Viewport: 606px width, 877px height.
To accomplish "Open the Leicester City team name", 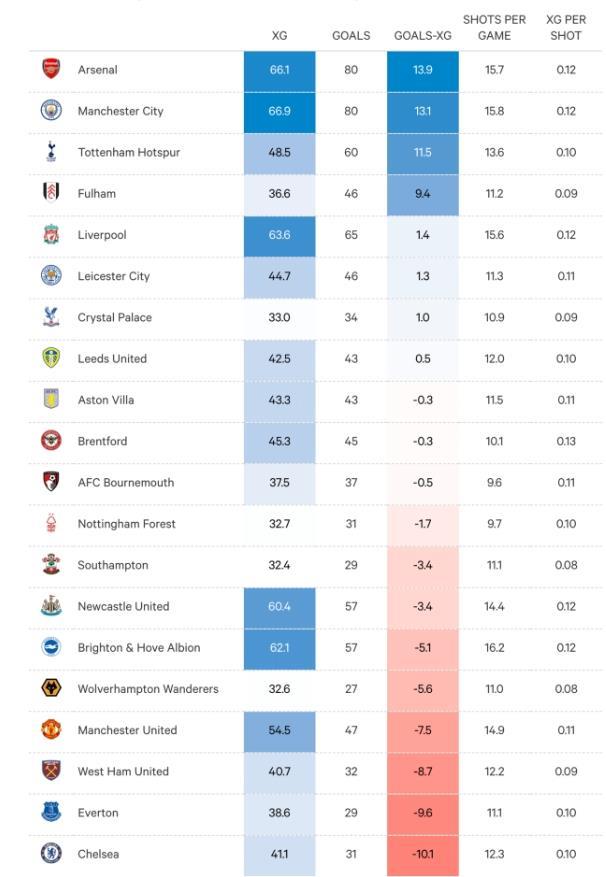I will coord(114,276).
